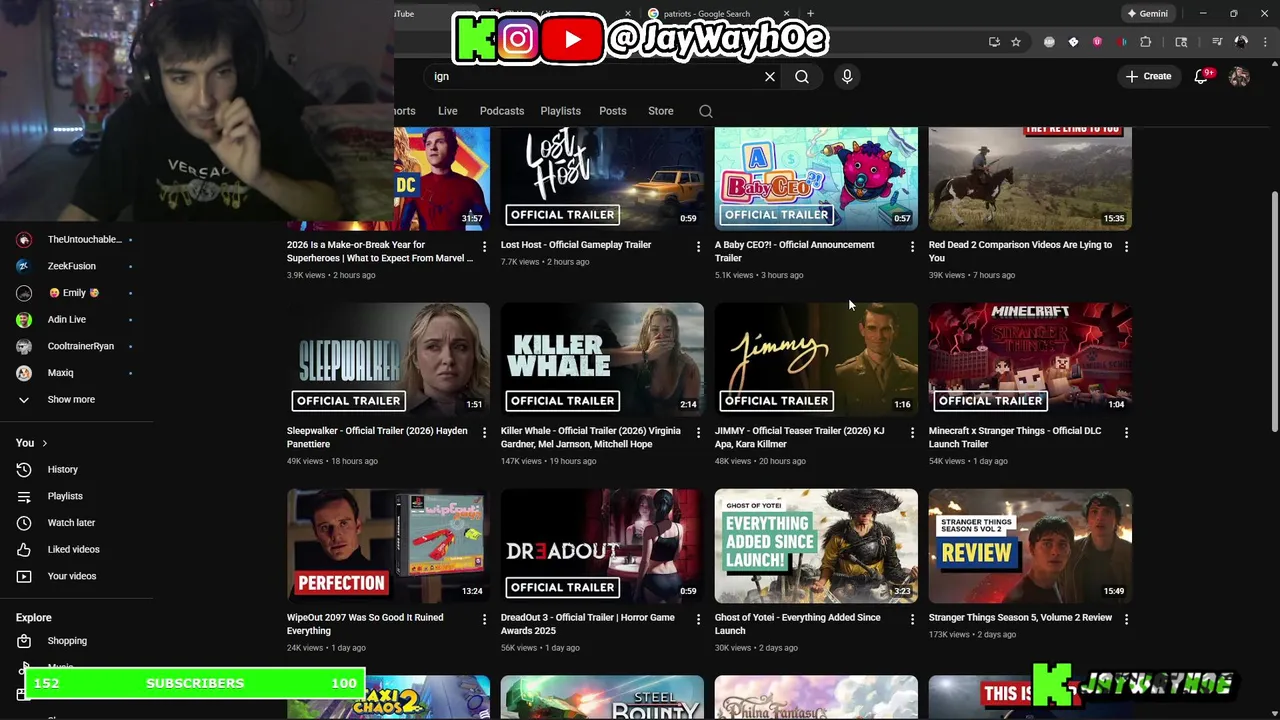Play Lost Host gameplay trailer thumbnail
1280x720 pixels.
coord(602,179)
